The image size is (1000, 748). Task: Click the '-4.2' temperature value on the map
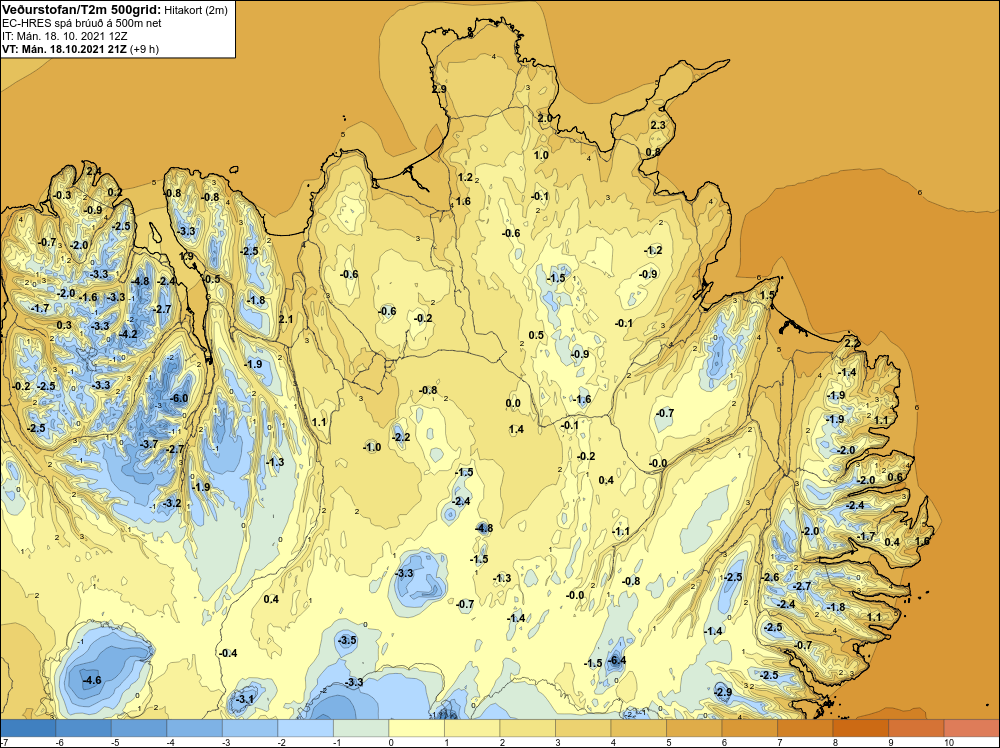tap(128, 334)
